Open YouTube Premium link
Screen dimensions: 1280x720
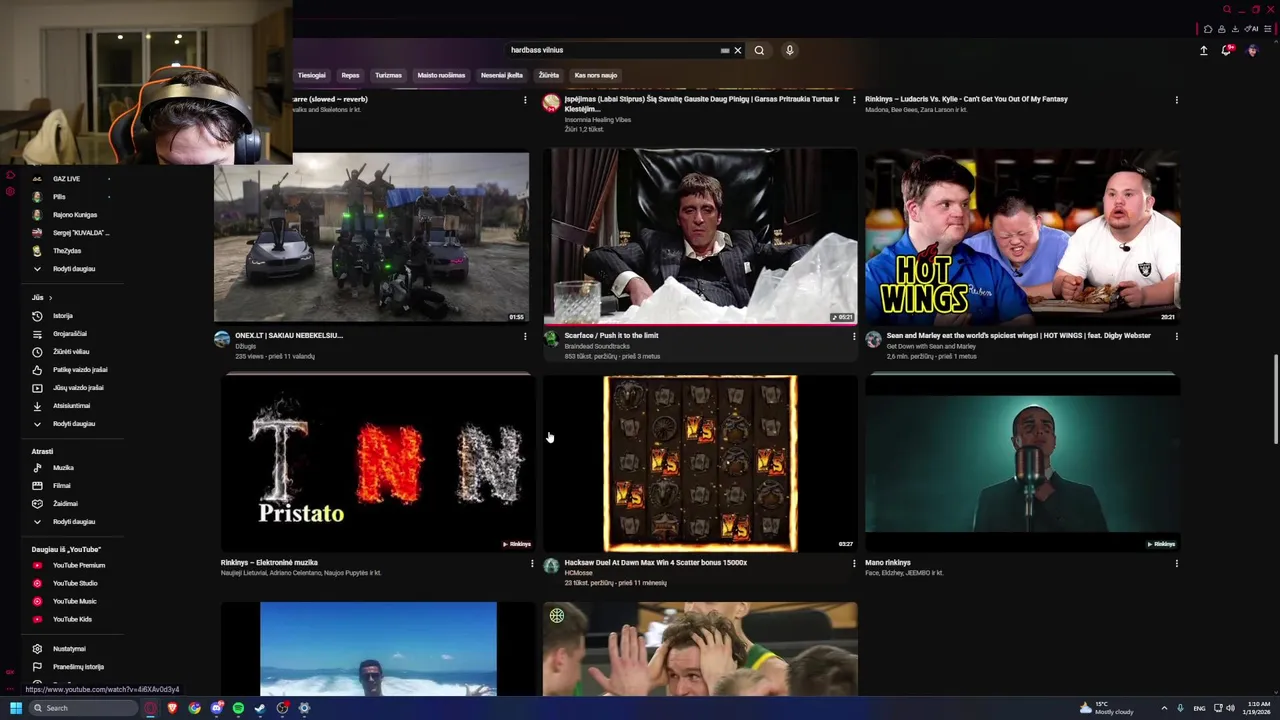coord(70,566)
